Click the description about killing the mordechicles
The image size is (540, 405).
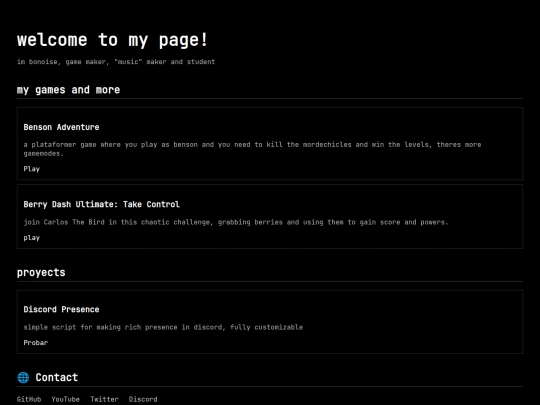point(252,149)
